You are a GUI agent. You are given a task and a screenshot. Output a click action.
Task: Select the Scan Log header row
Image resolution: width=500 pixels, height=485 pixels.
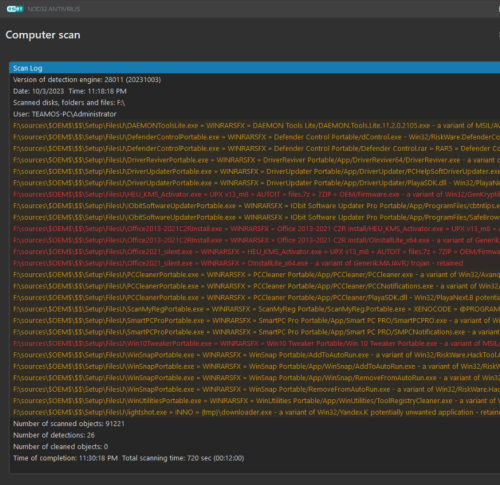click(255, 68)
